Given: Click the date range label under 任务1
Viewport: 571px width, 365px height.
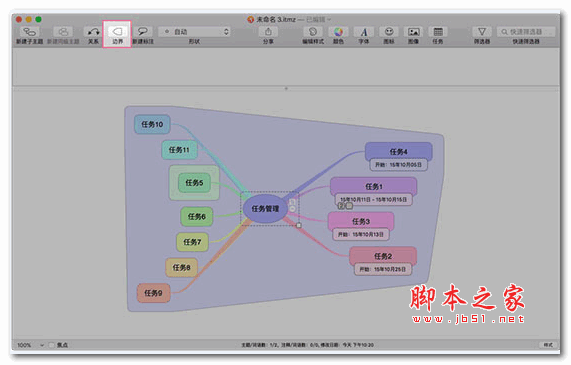Looking at the screenshot, I should [x=374, y=200].
